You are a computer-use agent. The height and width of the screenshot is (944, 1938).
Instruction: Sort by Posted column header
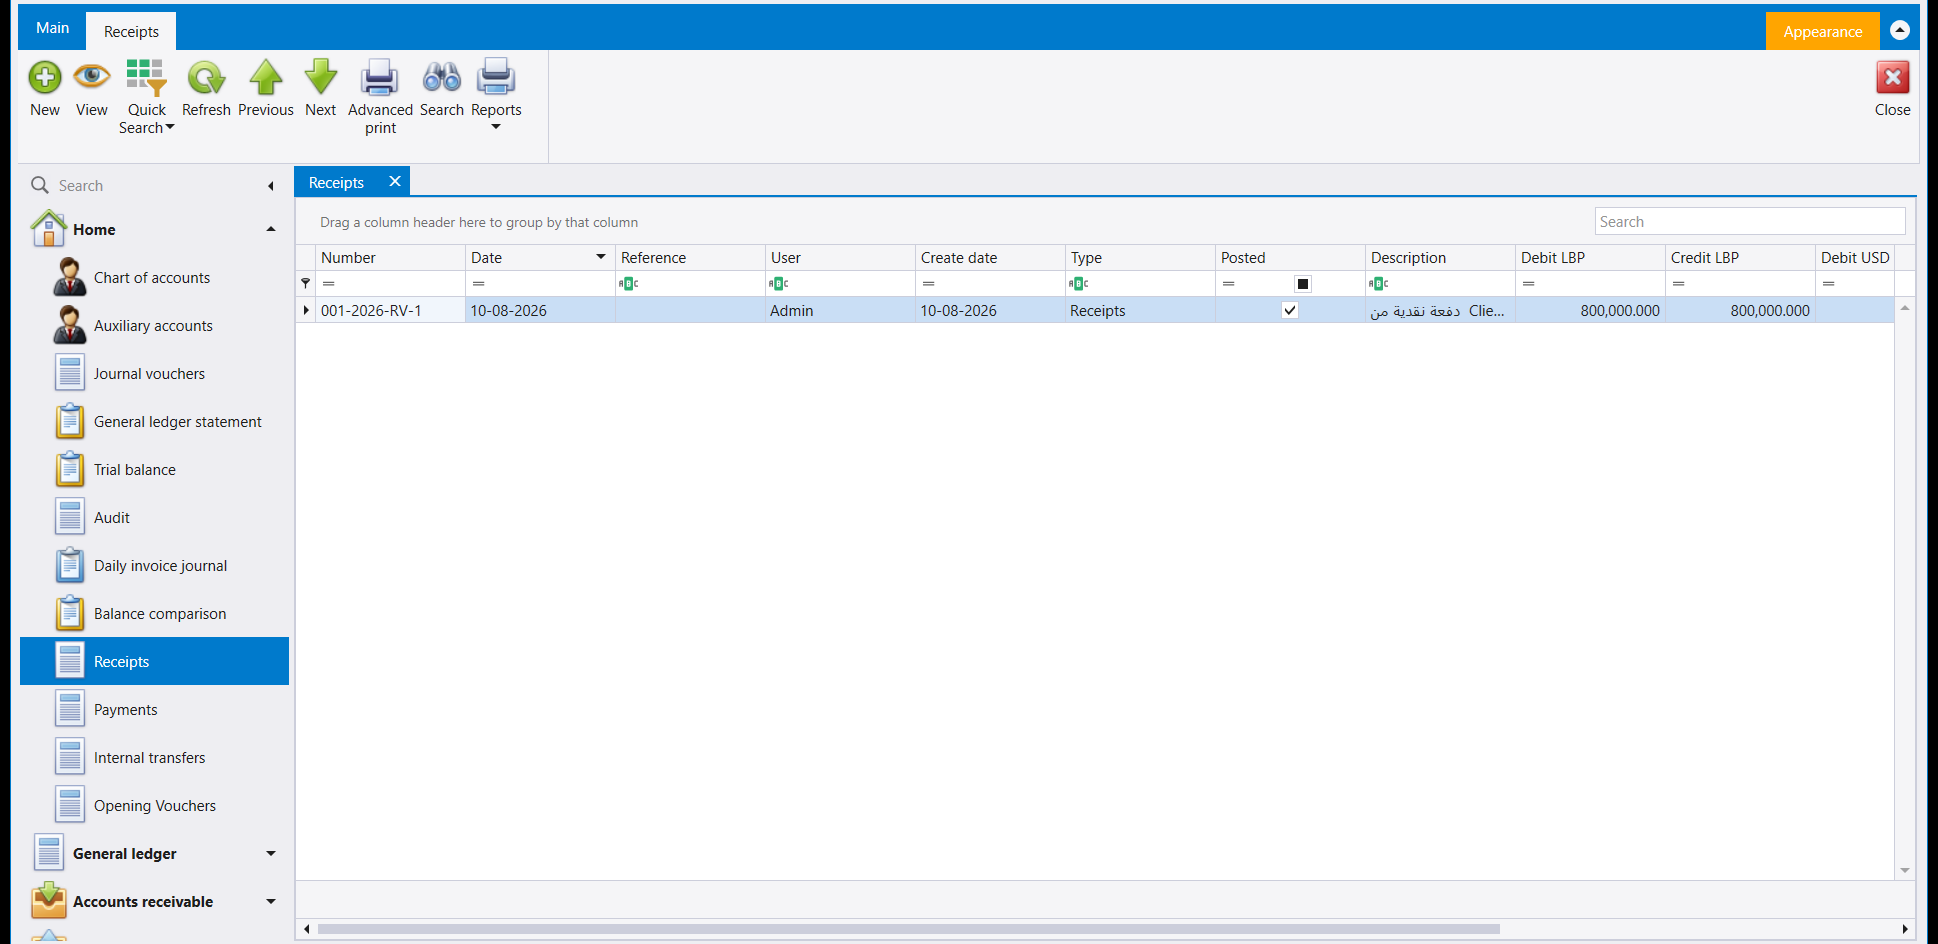click(1290, 257)
